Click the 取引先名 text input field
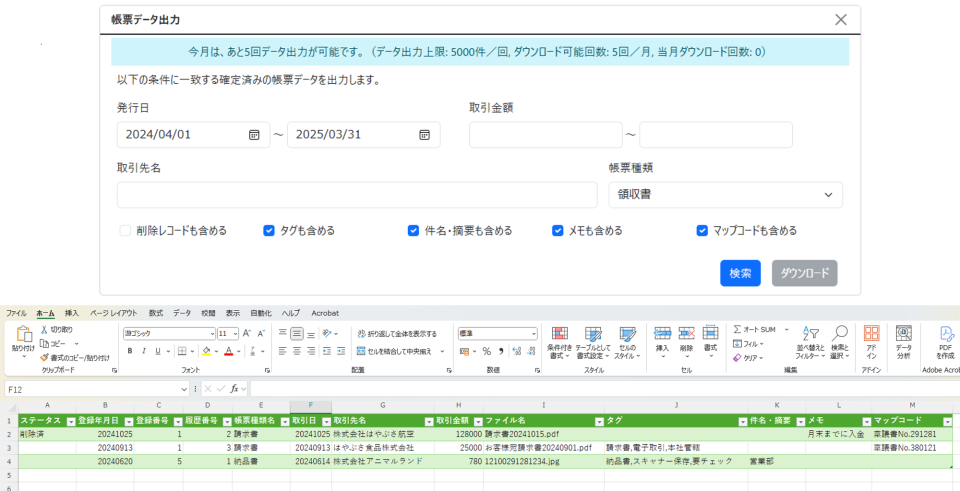Image resolution: width=960 pixels, height=491 pixels. pyautogui.click(x=356, y=195)
